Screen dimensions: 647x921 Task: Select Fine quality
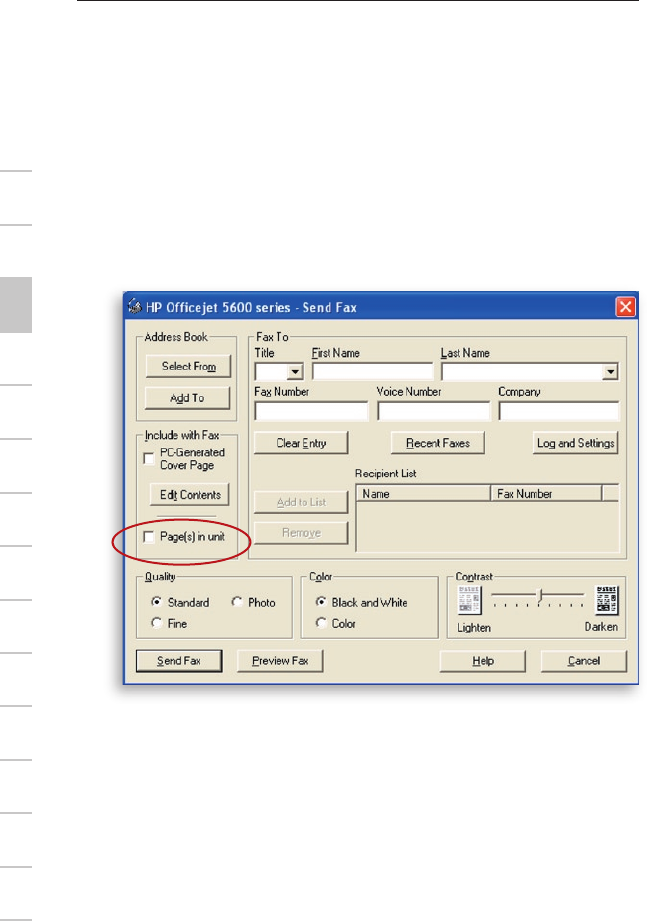click(156, 623)
